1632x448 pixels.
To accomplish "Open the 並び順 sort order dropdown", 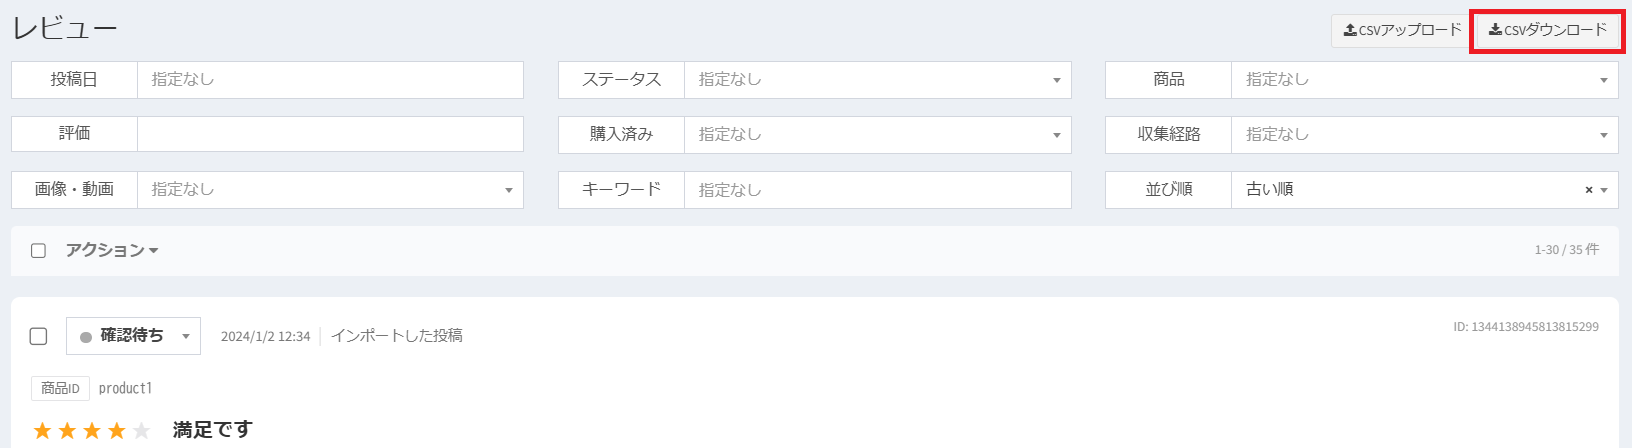I will (x=1410, y=190).
